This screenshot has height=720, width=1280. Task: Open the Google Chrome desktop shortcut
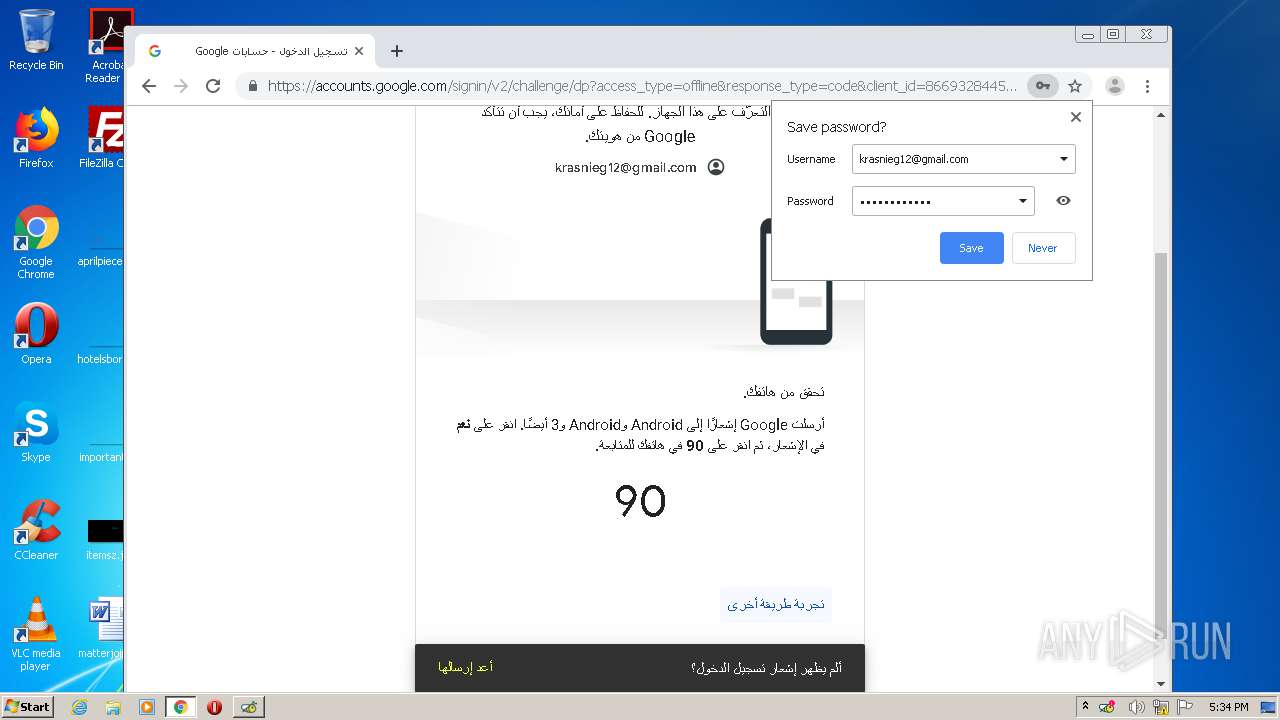pyautogui.click(x=36, y=242)
